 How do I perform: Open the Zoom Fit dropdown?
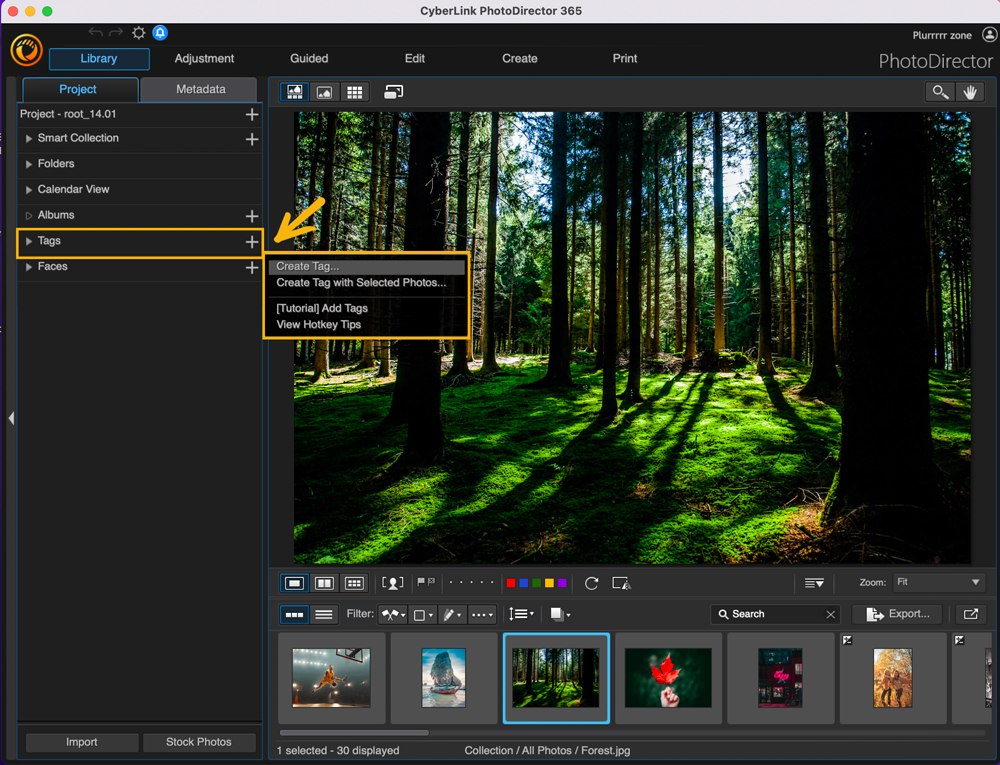tap(937, 582)
